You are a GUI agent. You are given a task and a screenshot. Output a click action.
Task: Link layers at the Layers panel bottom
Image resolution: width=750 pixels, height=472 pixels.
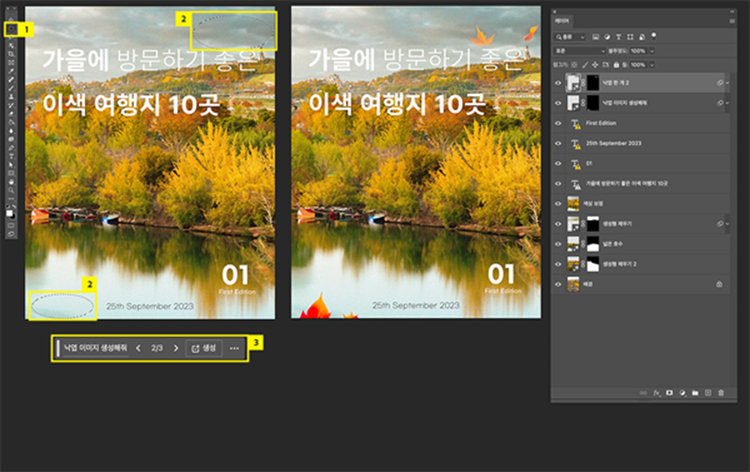click(643, 393)
